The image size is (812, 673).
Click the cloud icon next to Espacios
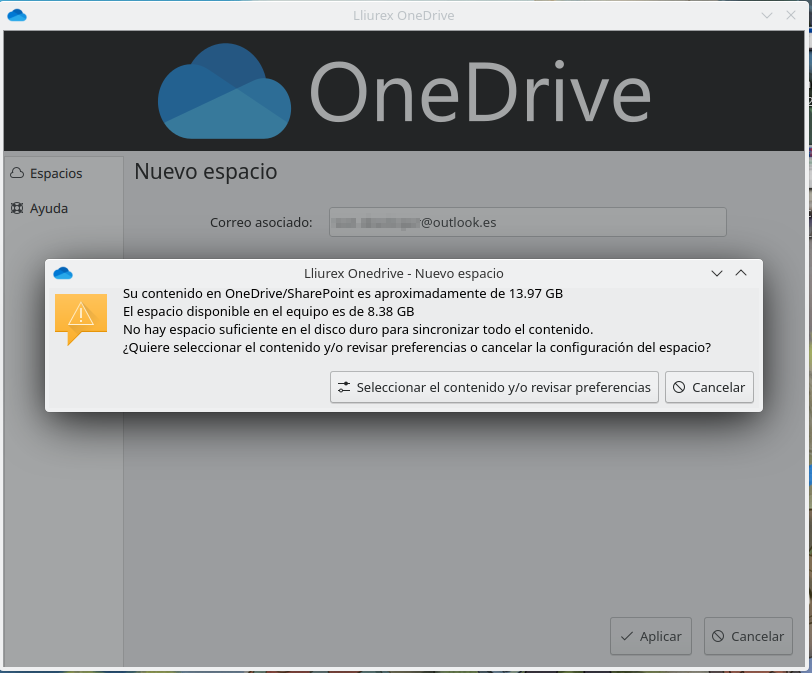[17, 173]
